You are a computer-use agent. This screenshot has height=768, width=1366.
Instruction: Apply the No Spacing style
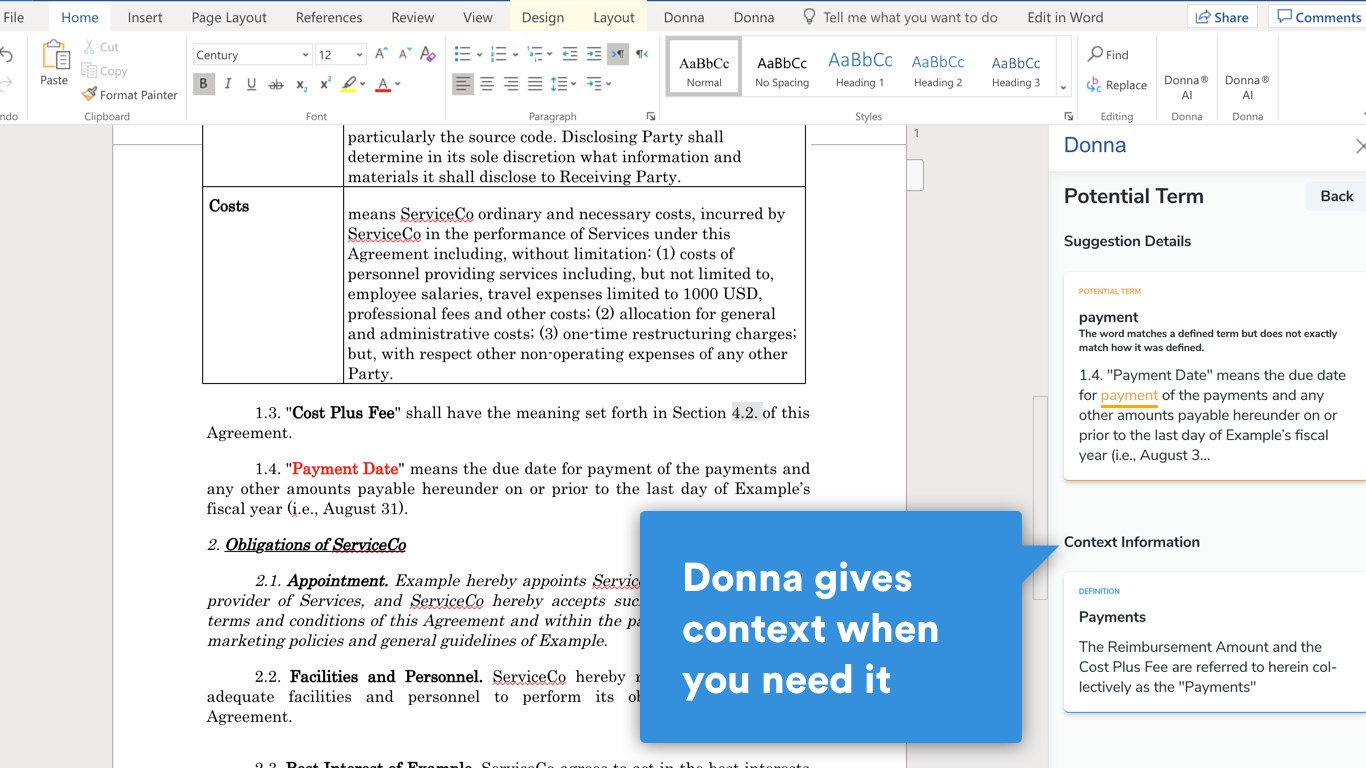782,68
